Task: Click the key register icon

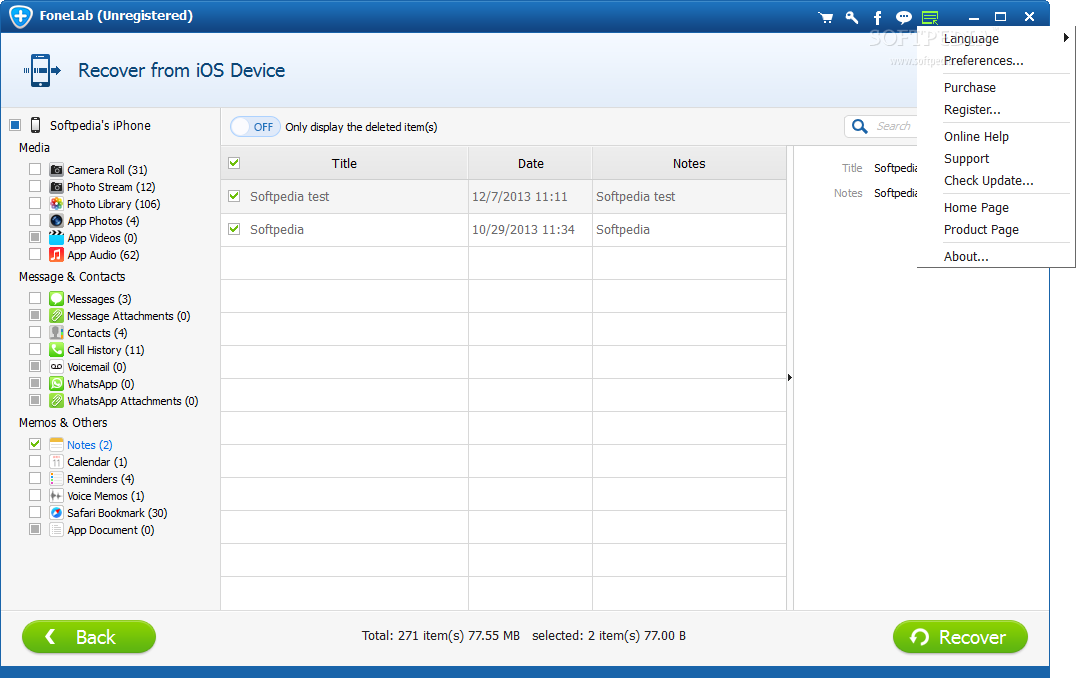Action: 852,17
